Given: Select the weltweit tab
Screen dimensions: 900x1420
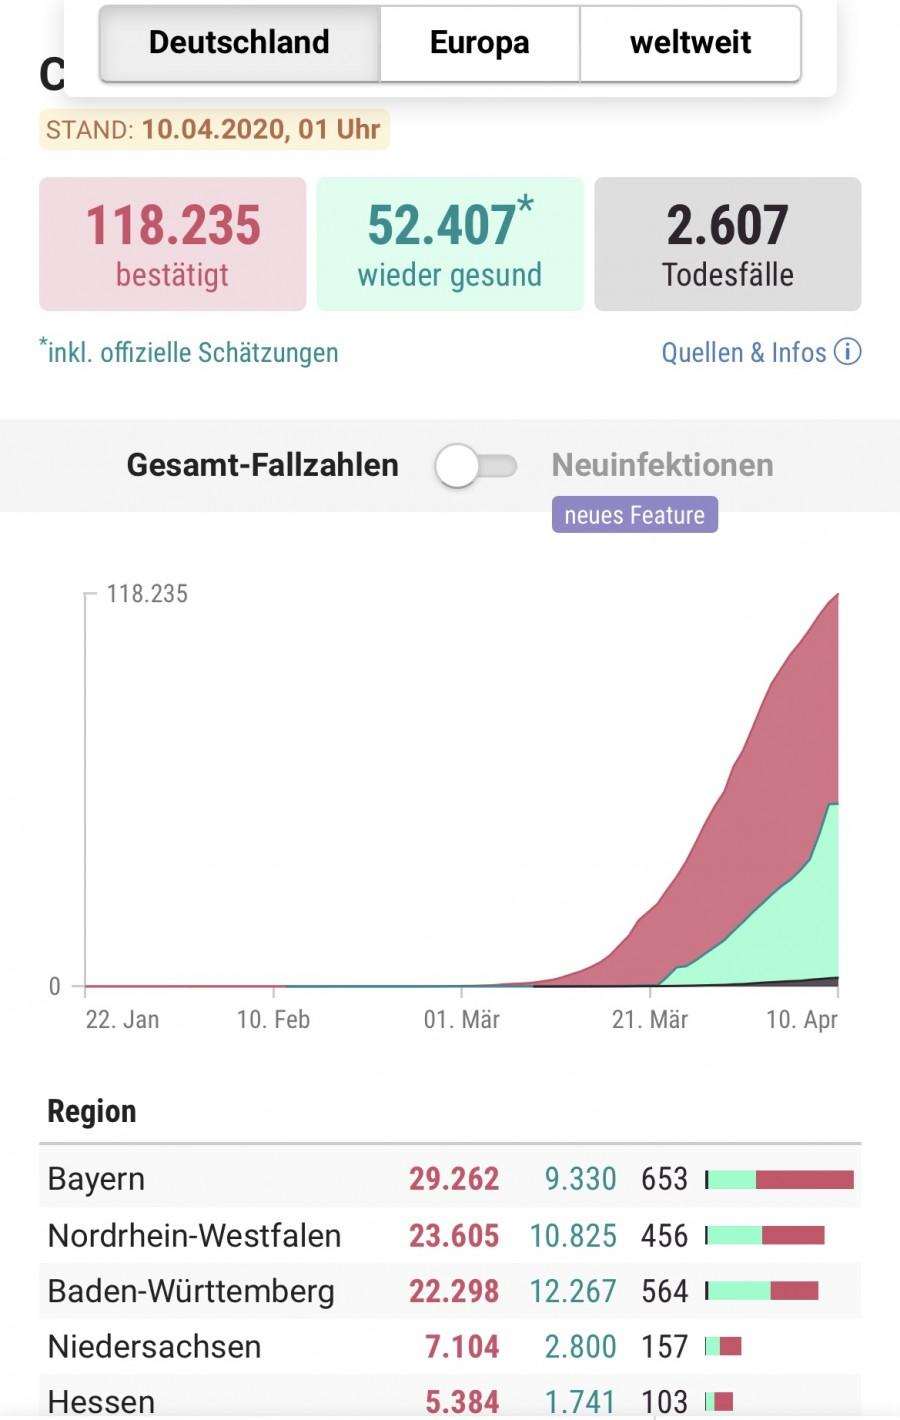Looking at the screenshot, I should pos(690,43).
